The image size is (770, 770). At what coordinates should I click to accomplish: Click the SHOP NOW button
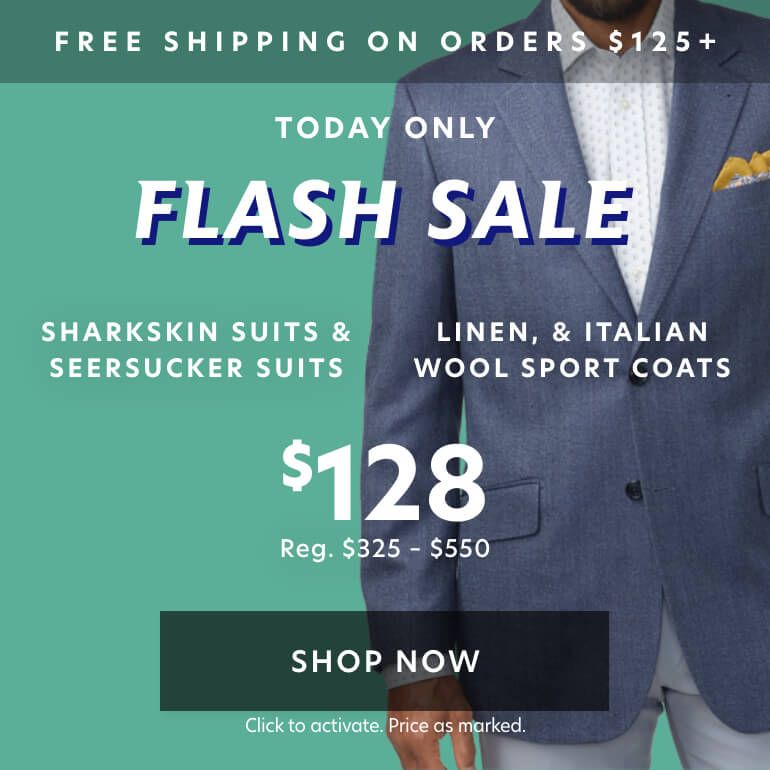pyautogui.click(x=385, y=660)
